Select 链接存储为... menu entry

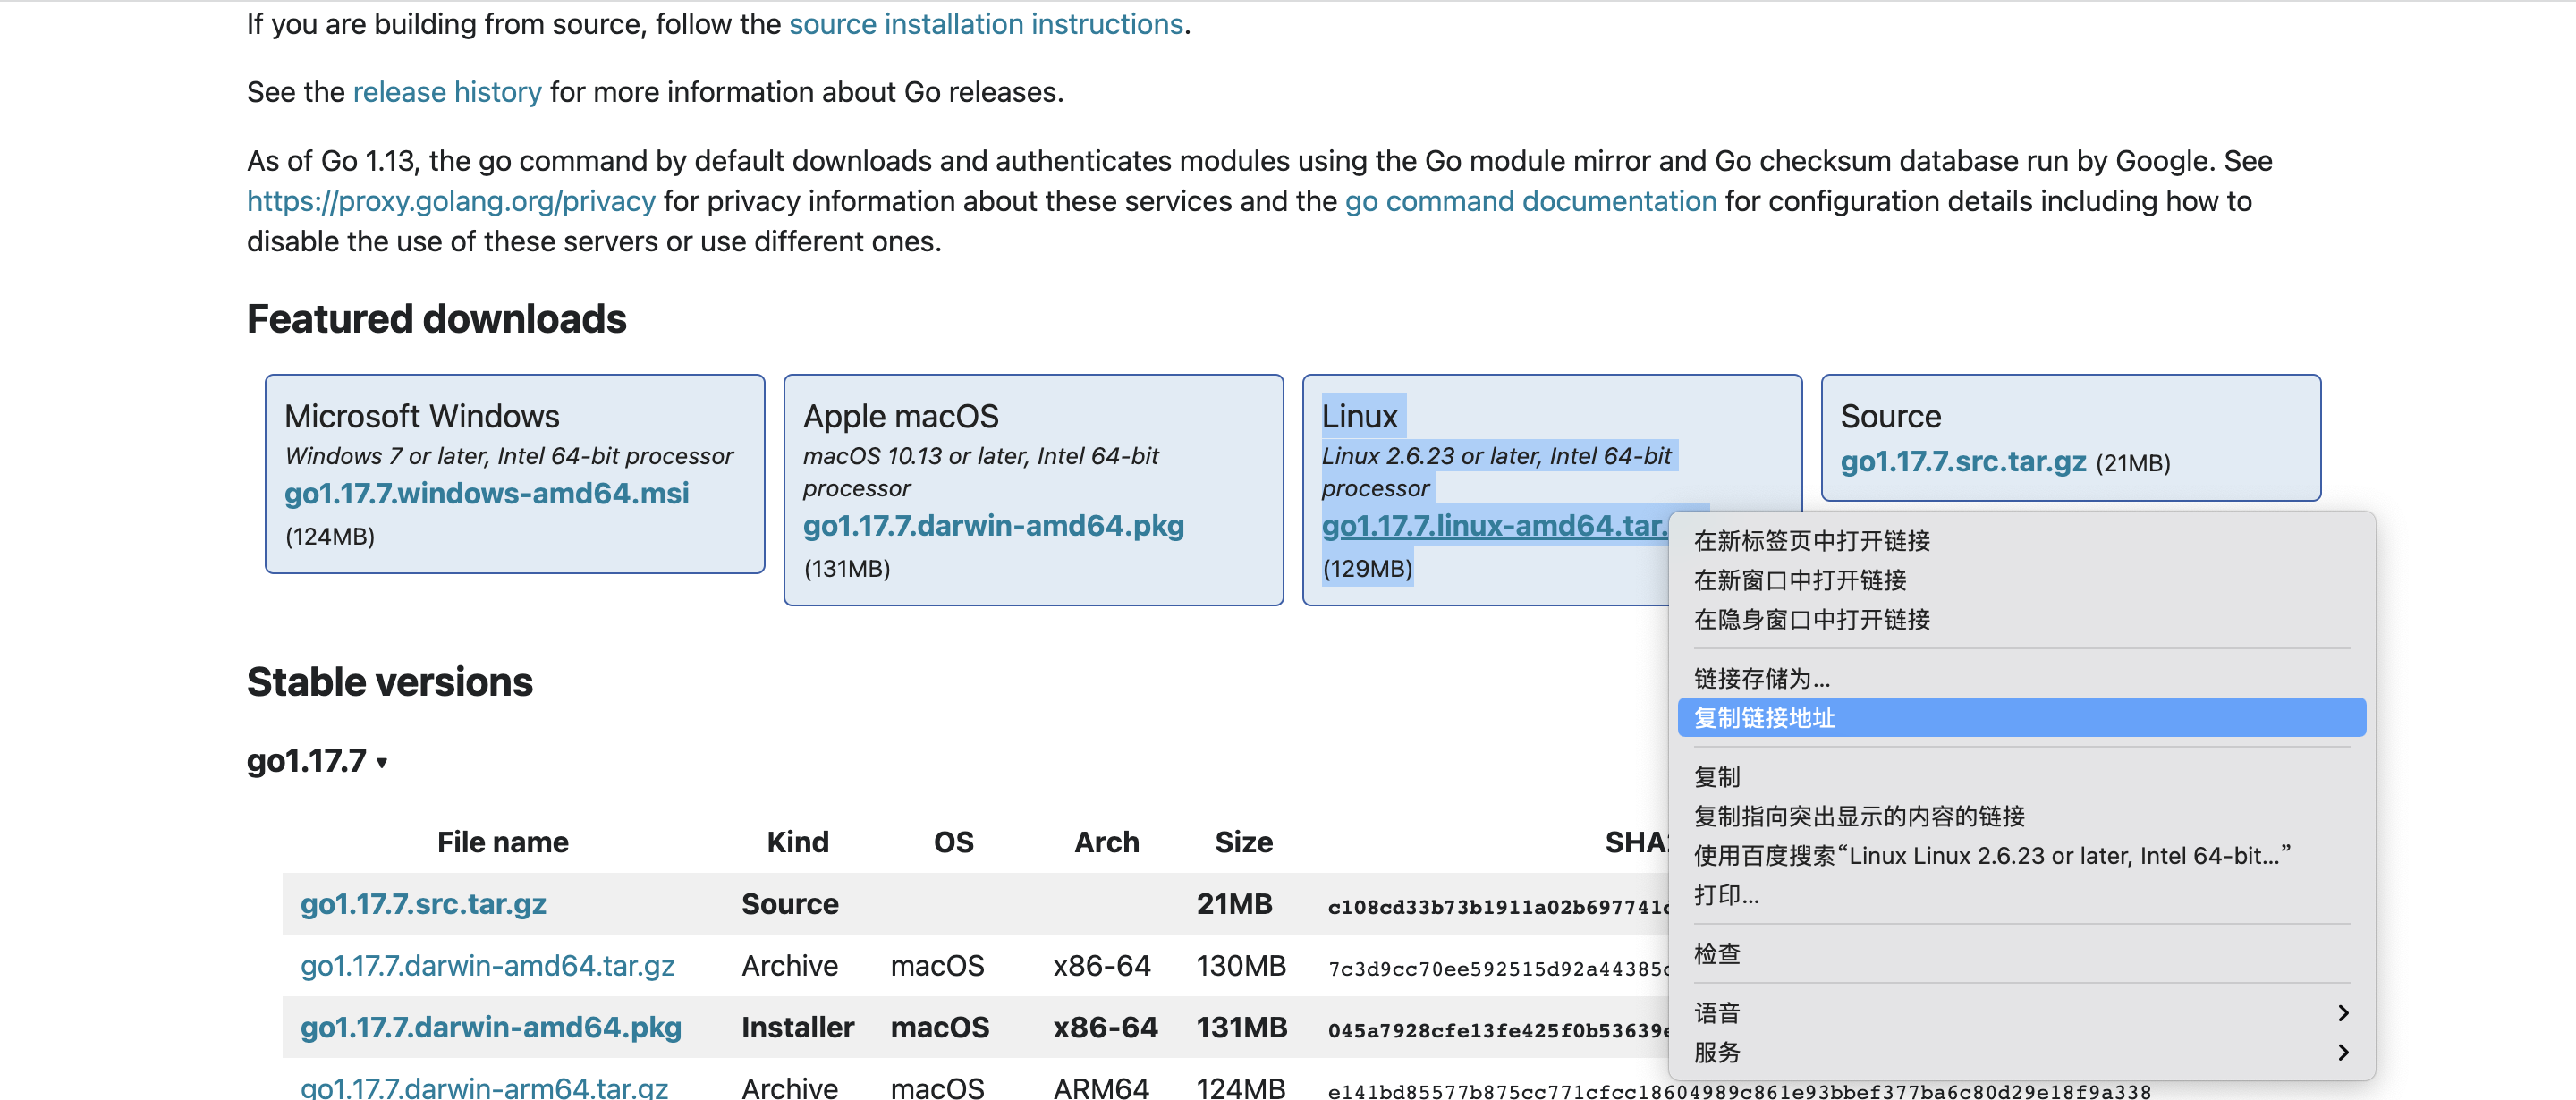[1761, 679]
